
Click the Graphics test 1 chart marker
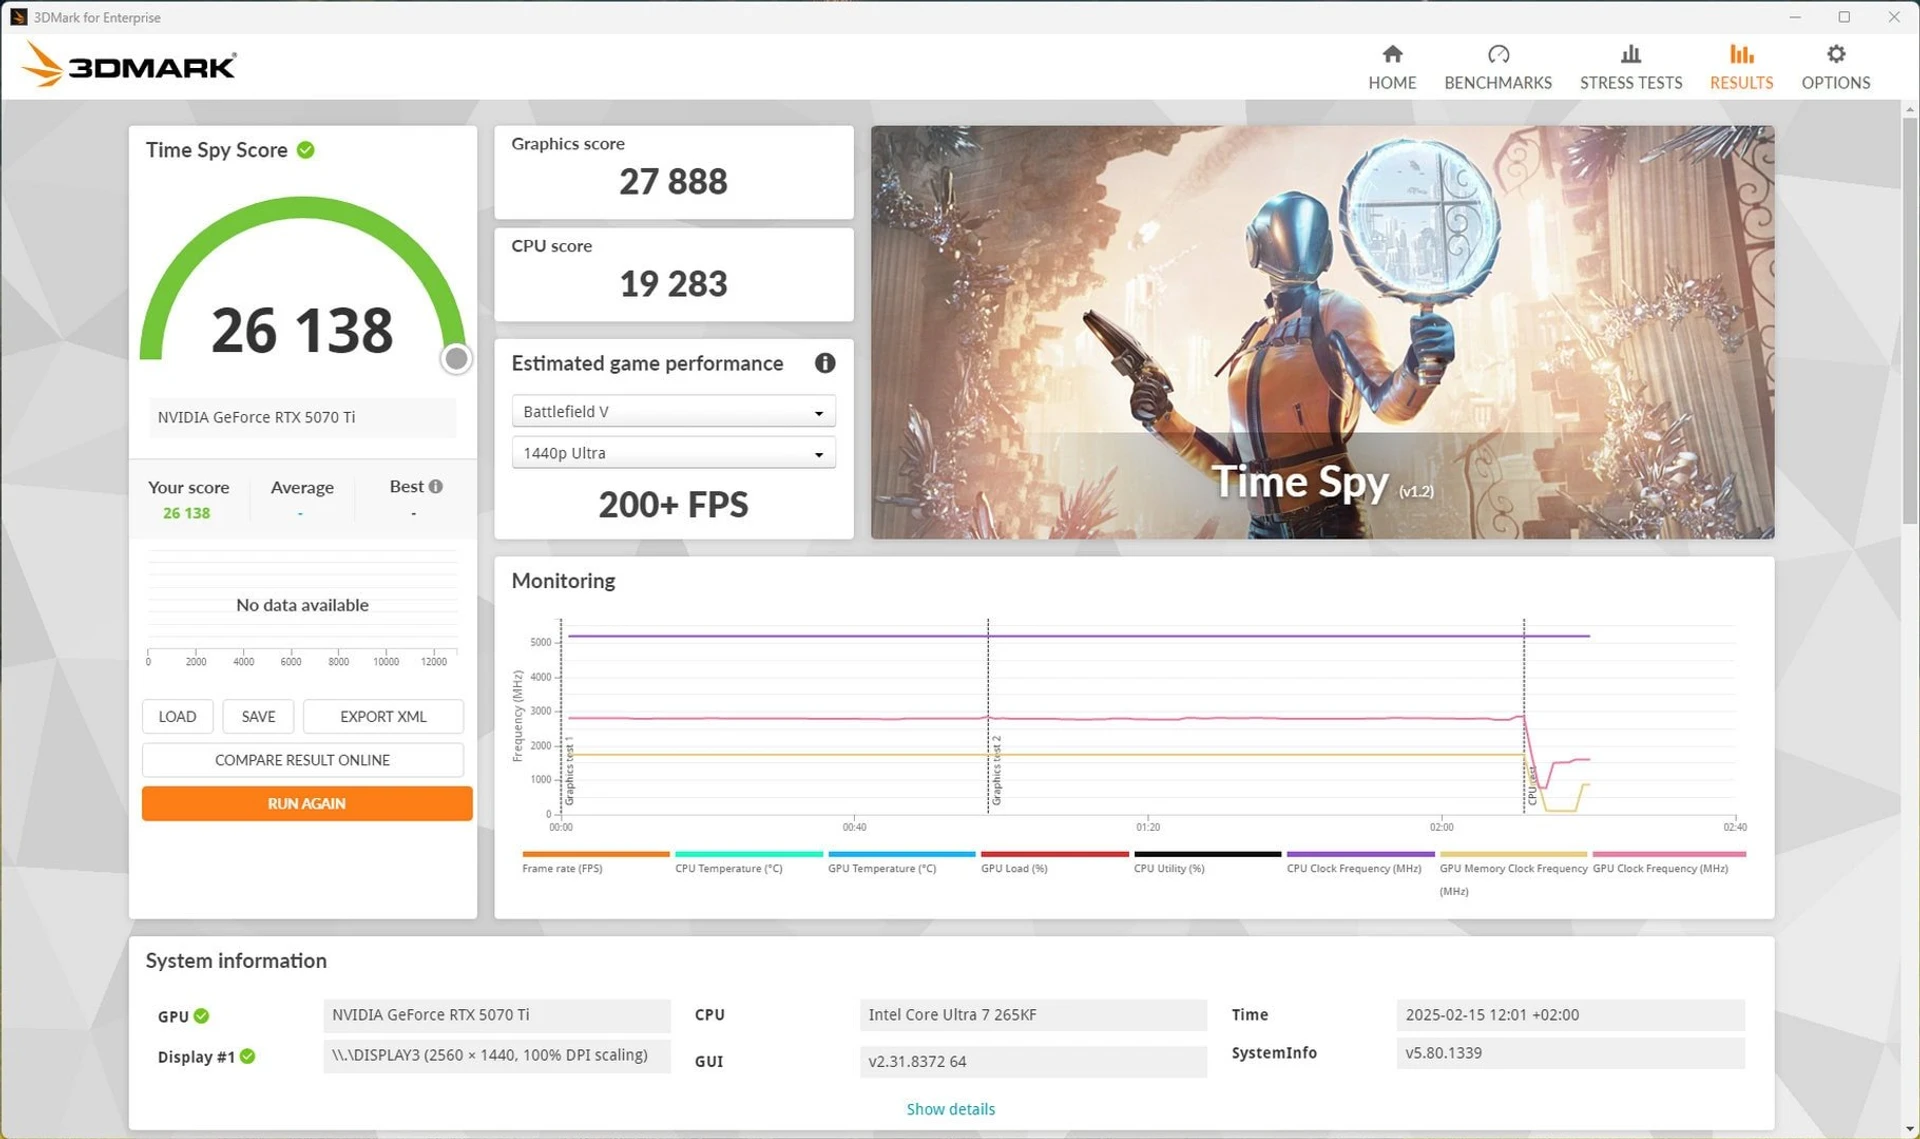[569, 771]
